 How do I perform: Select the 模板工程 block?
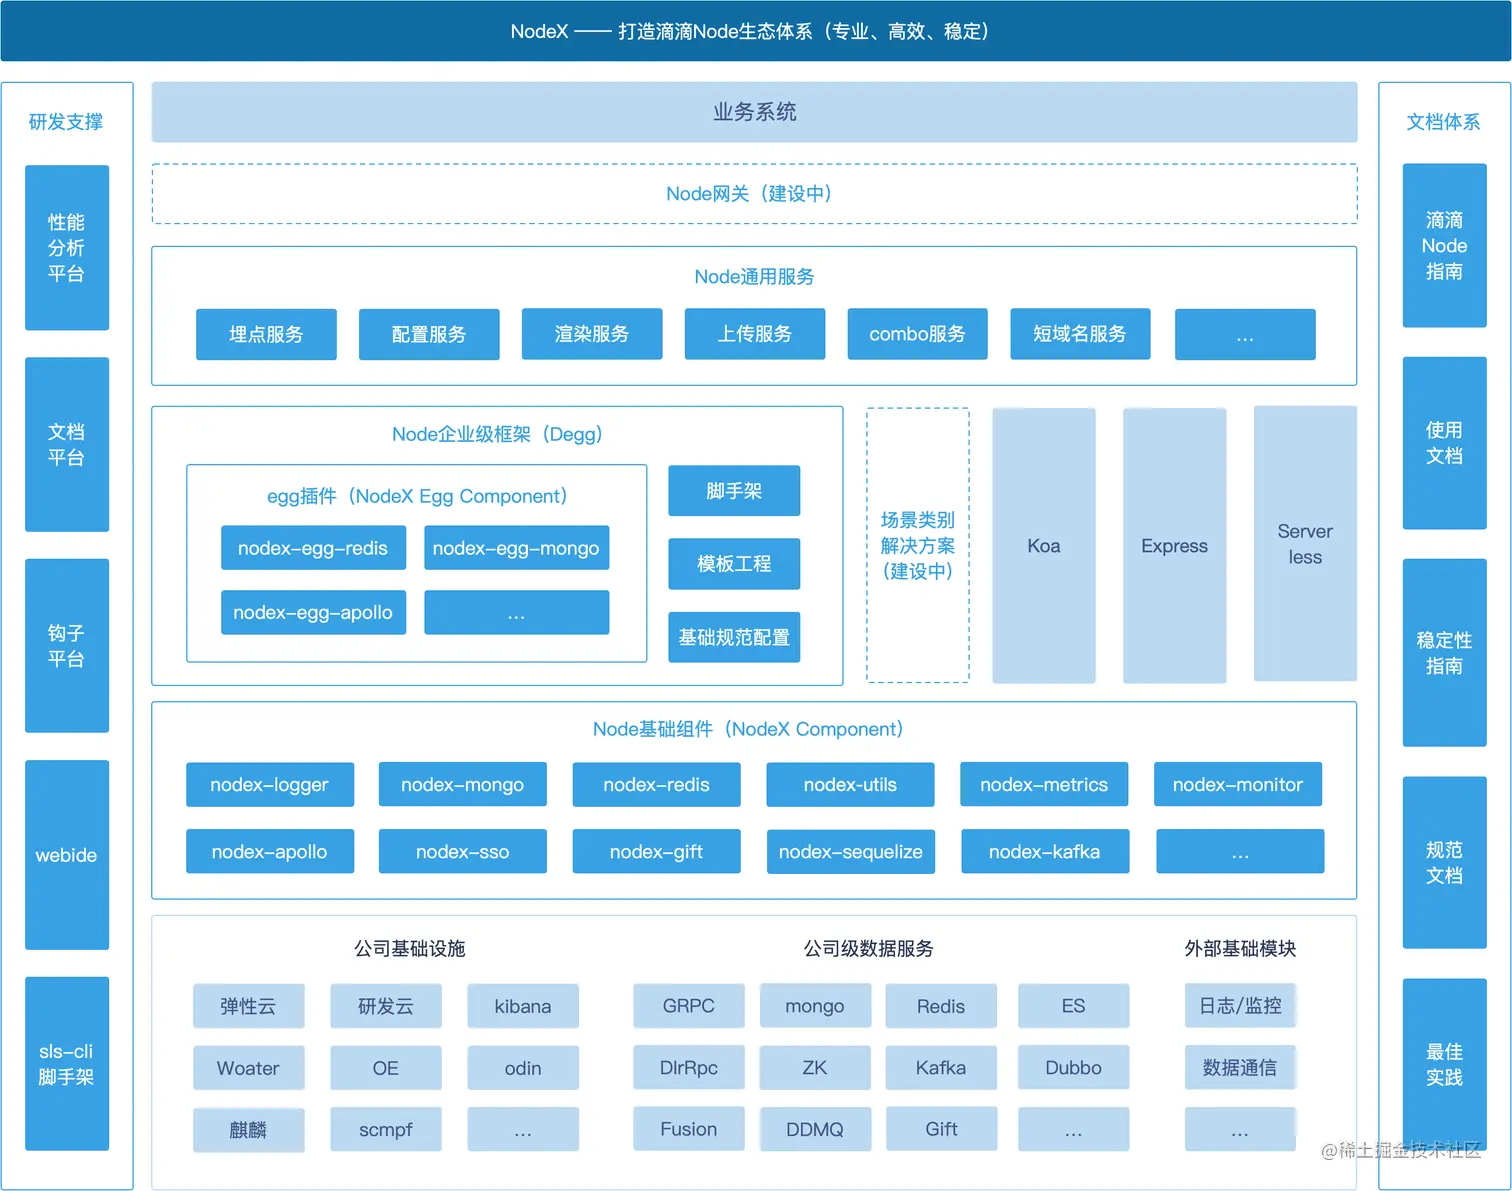734,564
